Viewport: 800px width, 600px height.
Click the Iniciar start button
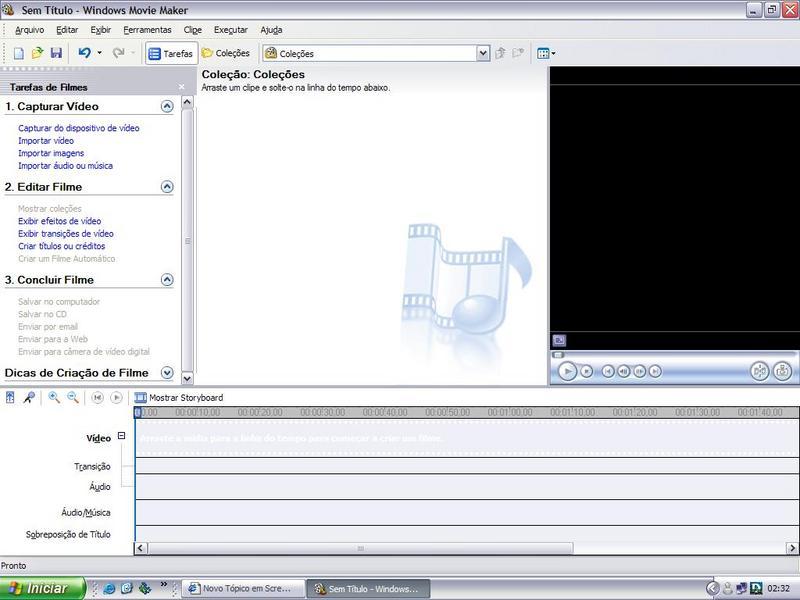(x=43, y=588)
